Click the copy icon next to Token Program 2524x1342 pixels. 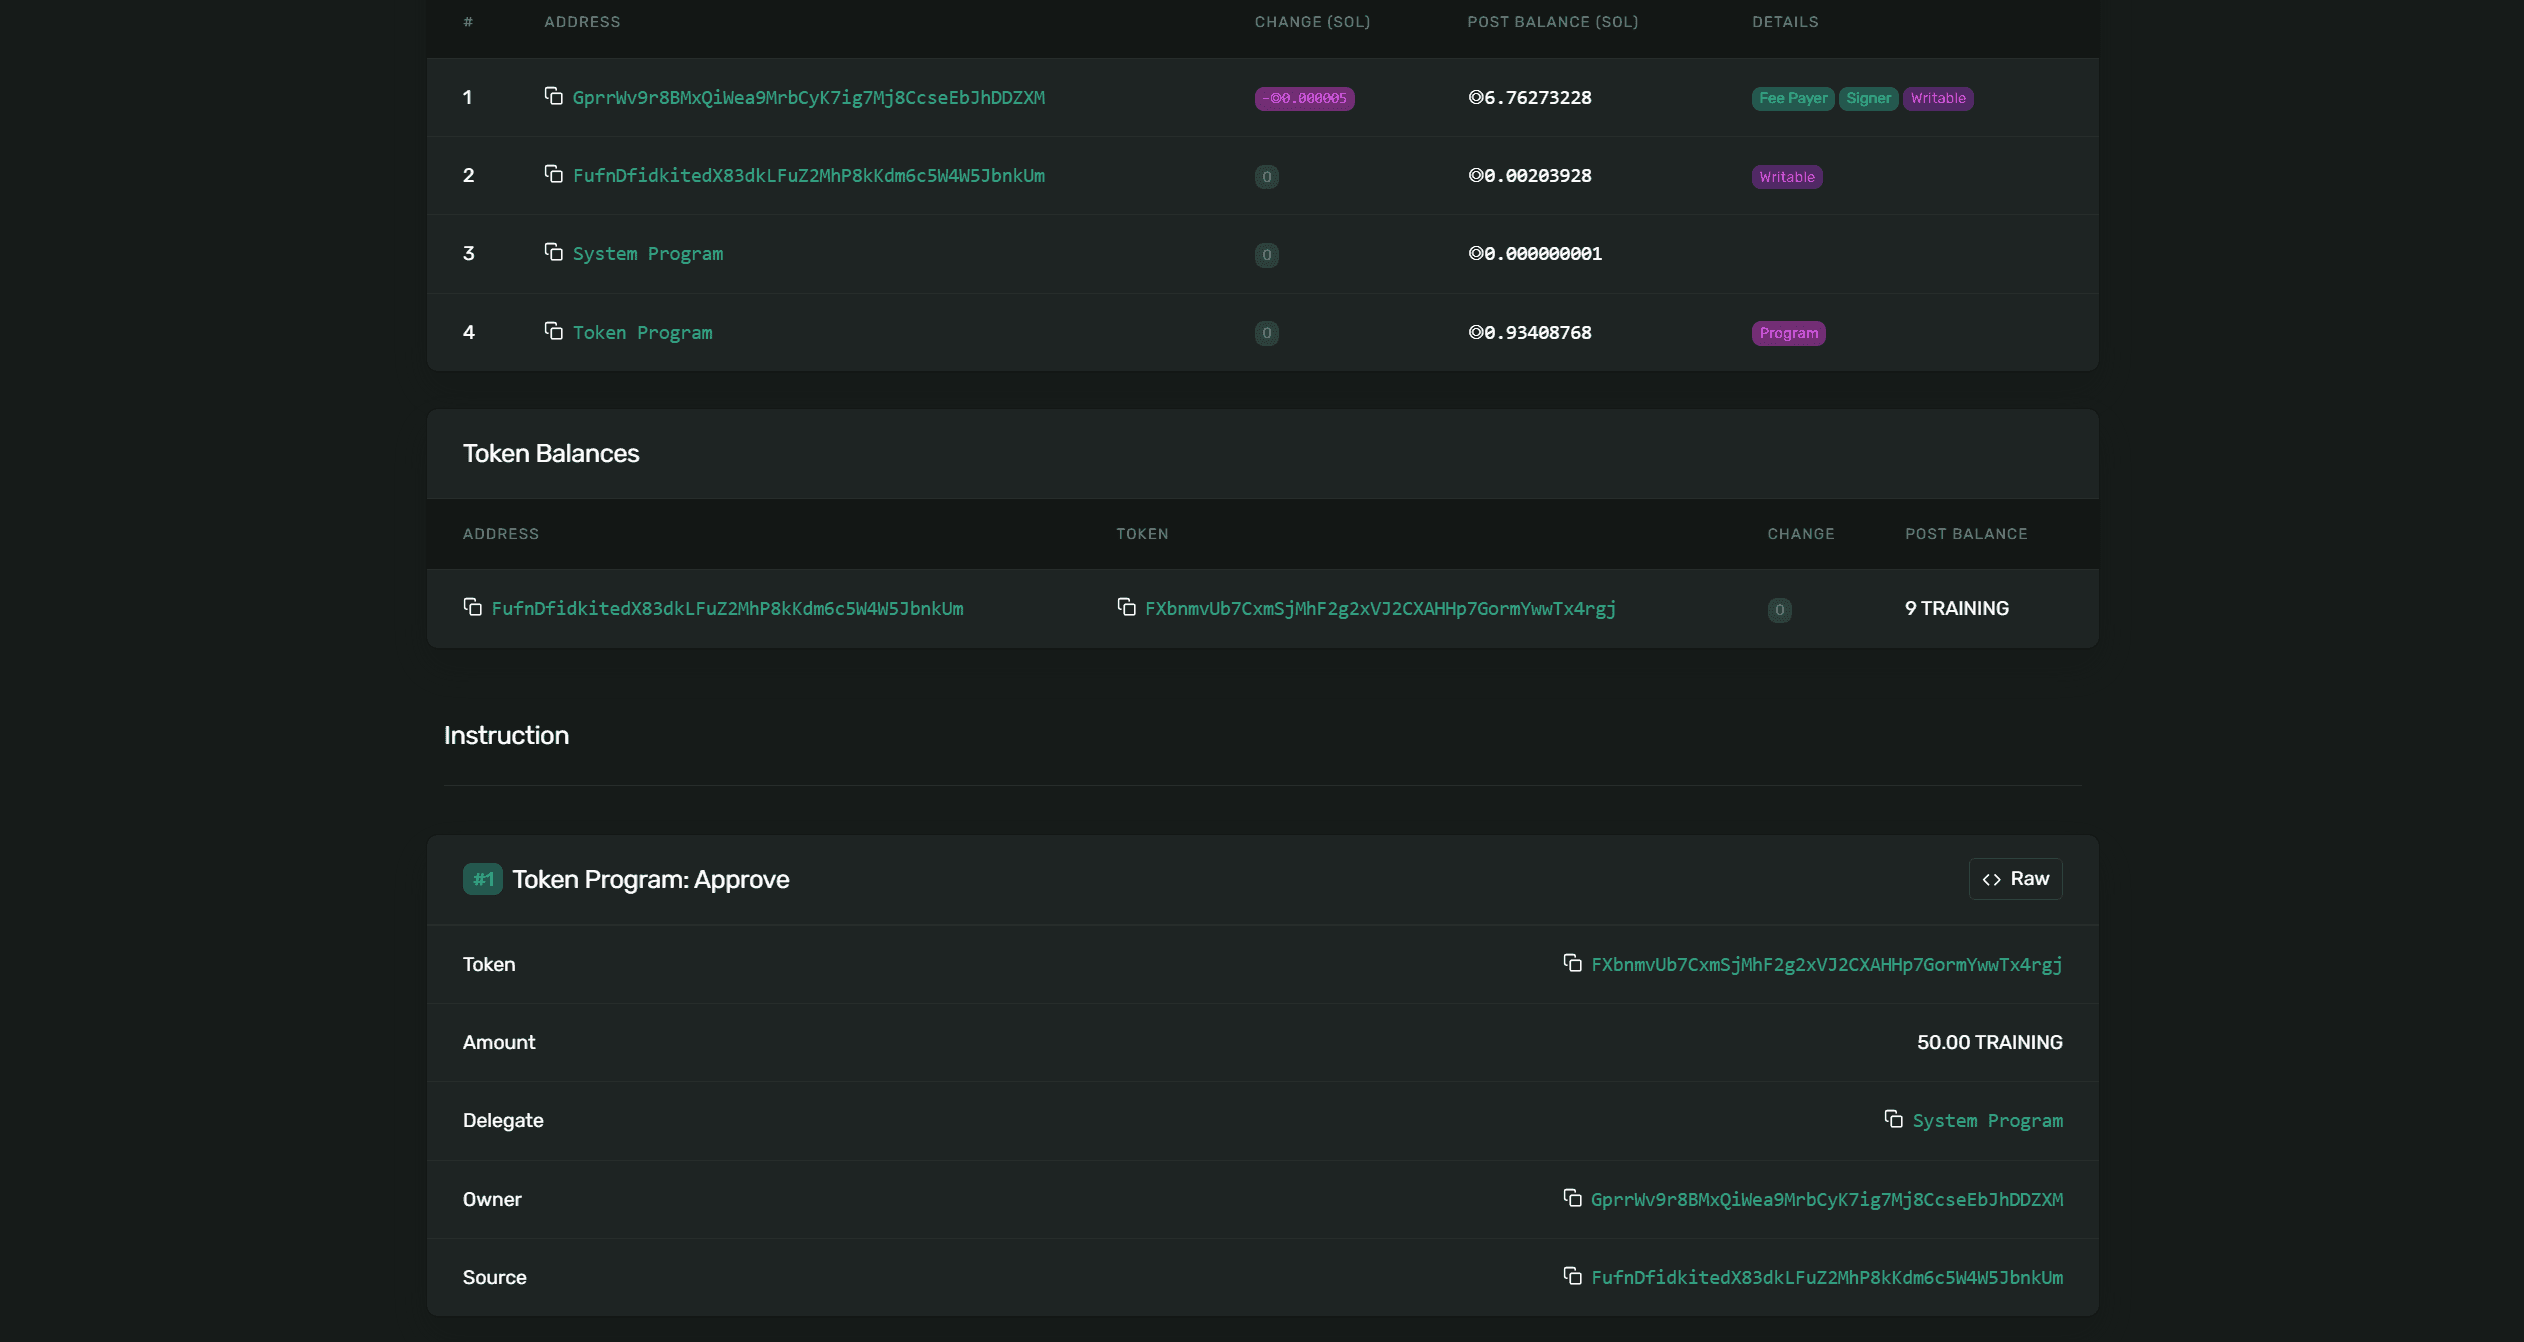(553, 332)
